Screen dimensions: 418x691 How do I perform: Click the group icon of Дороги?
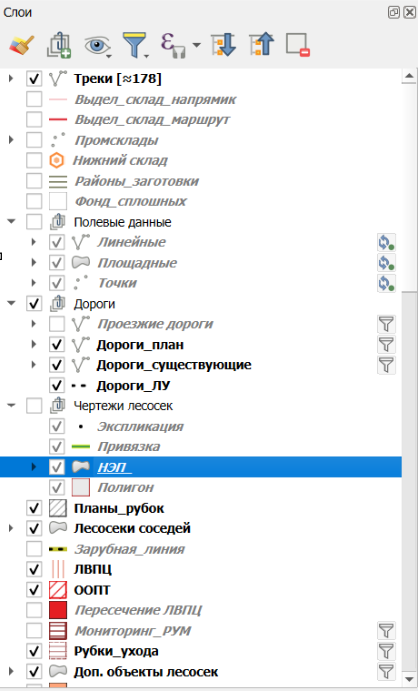click(x=58, y=304)
